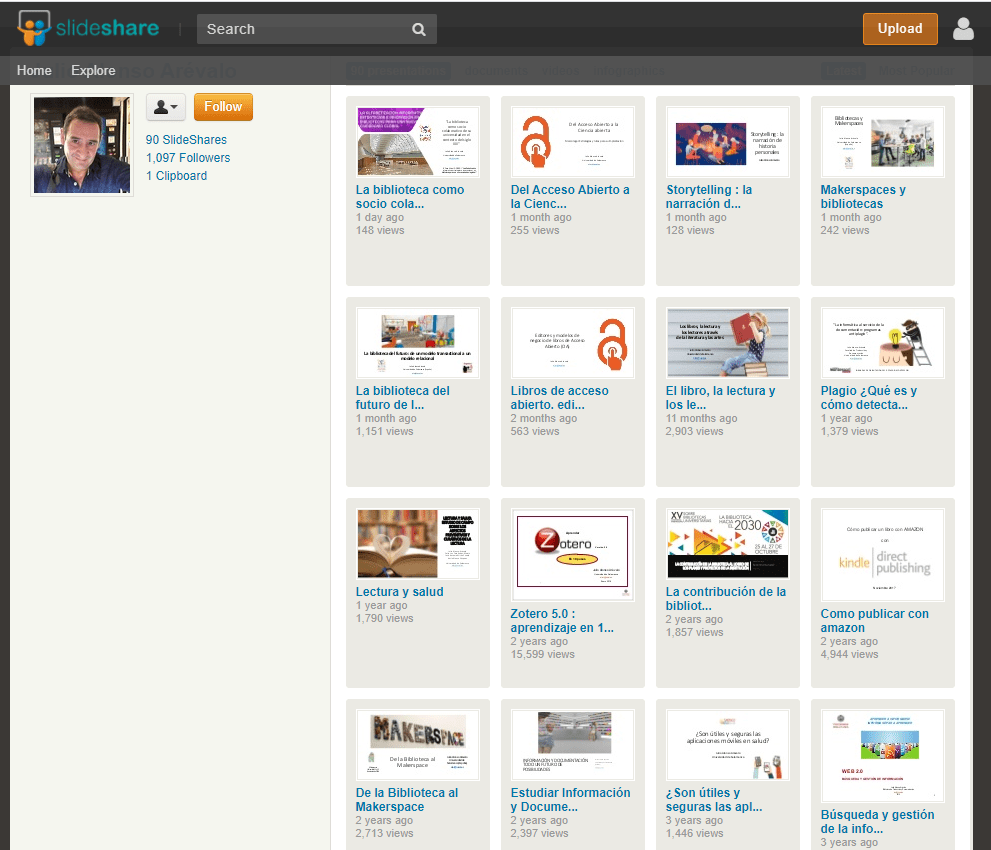Click the Upload button
991x850 pixels.
click(899, 29)
